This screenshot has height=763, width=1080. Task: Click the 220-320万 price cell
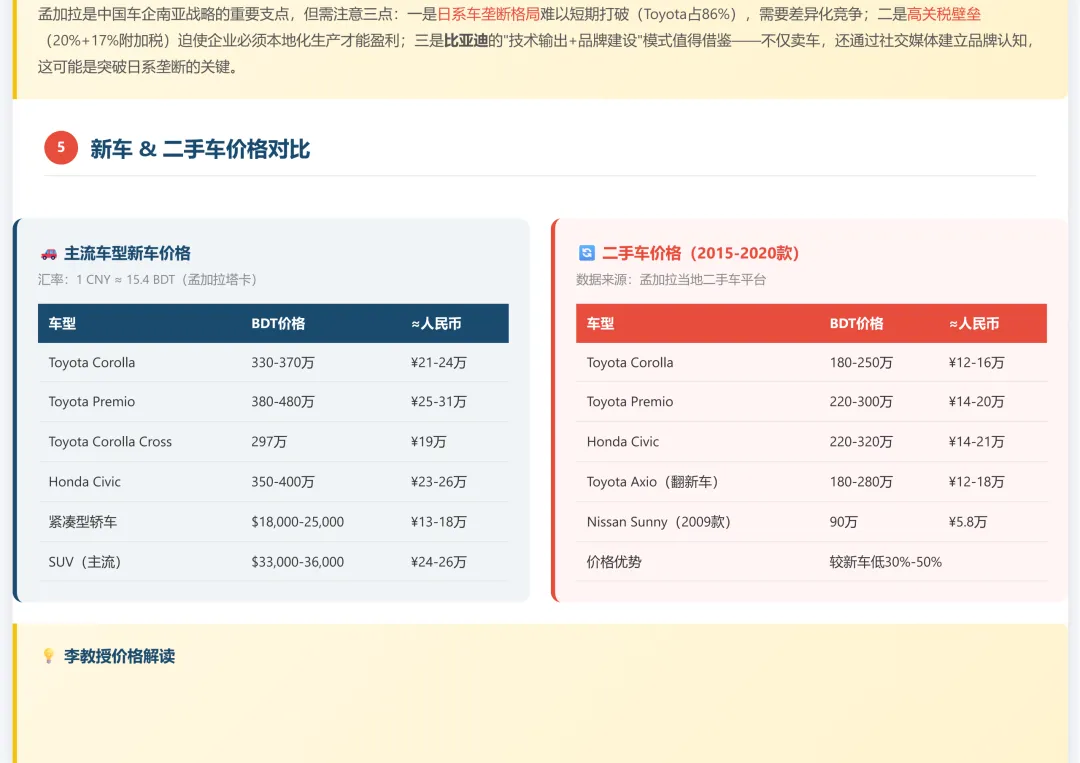(861, 442)
